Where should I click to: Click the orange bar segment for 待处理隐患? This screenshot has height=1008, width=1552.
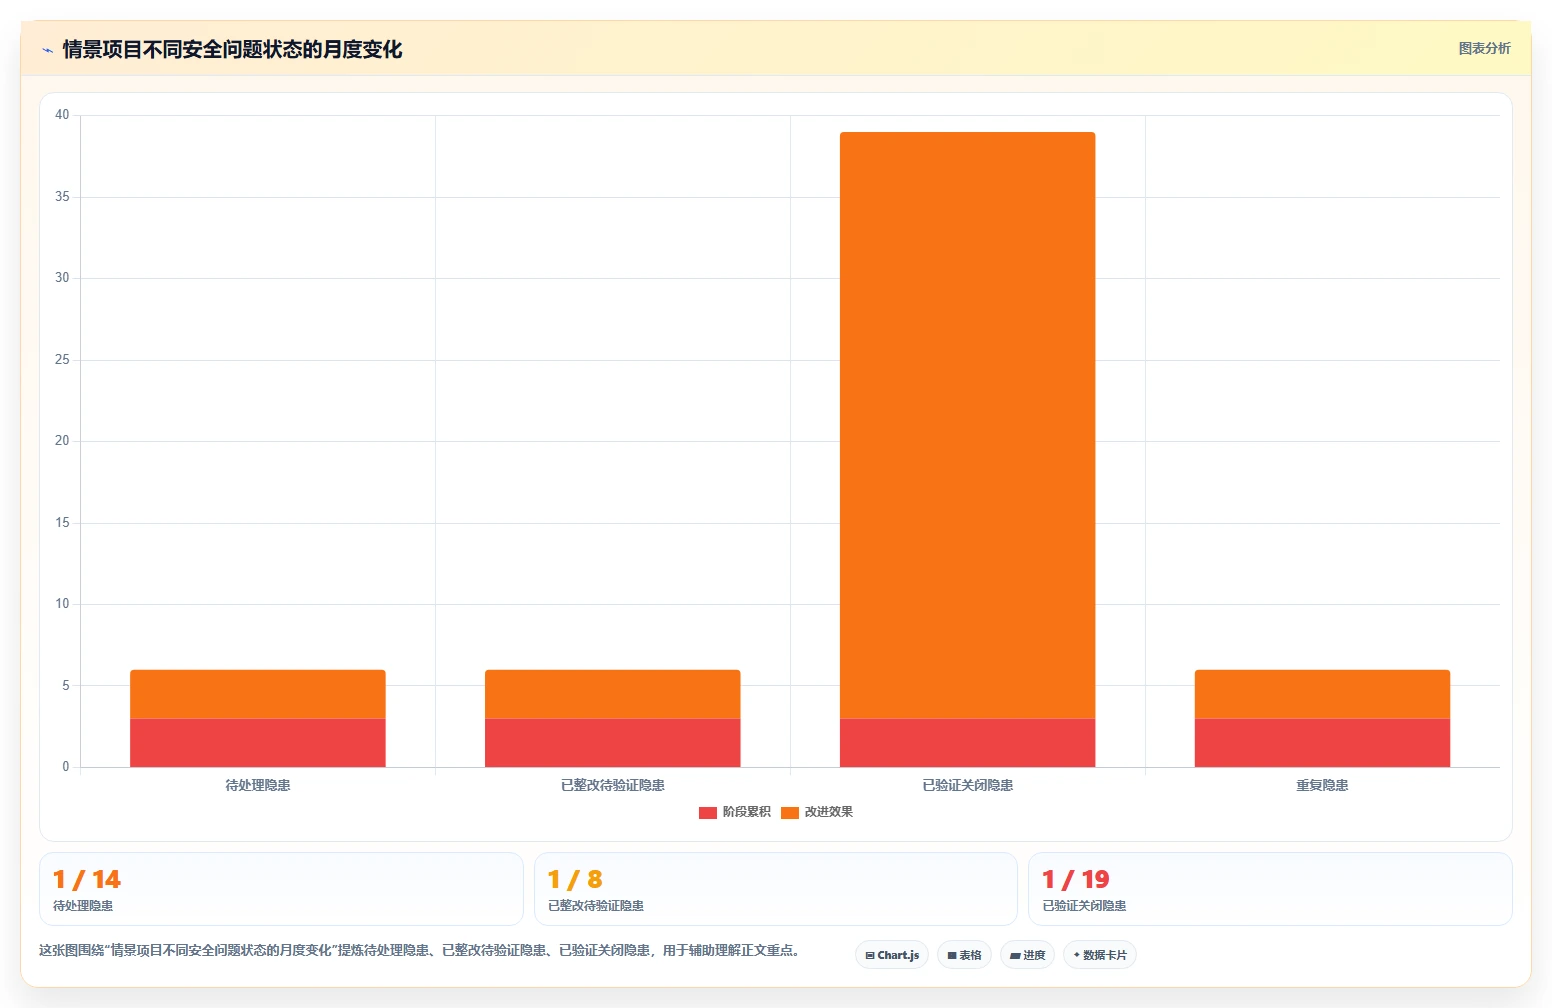(x=258, y=694)
